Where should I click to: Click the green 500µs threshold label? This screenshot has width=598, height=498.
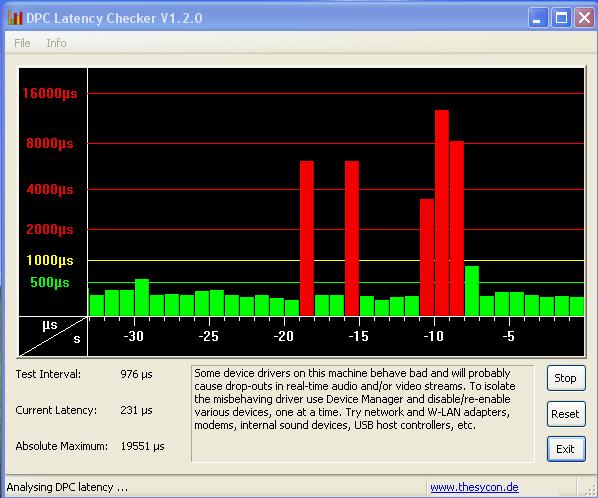50,283
